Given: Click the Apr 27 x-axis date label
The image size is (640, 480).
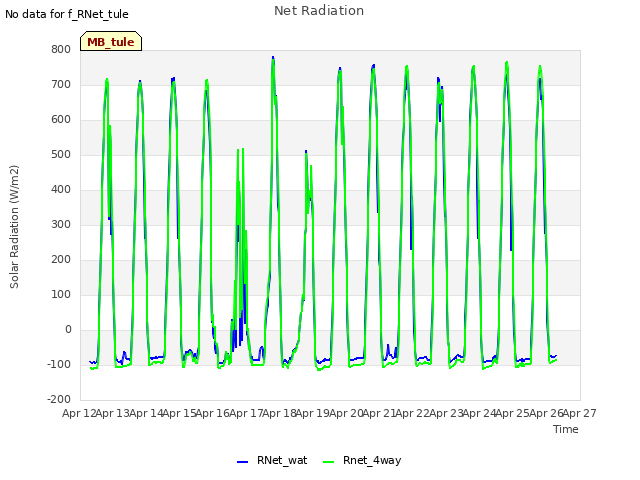Looking at the screenshot, I should 580,413.
